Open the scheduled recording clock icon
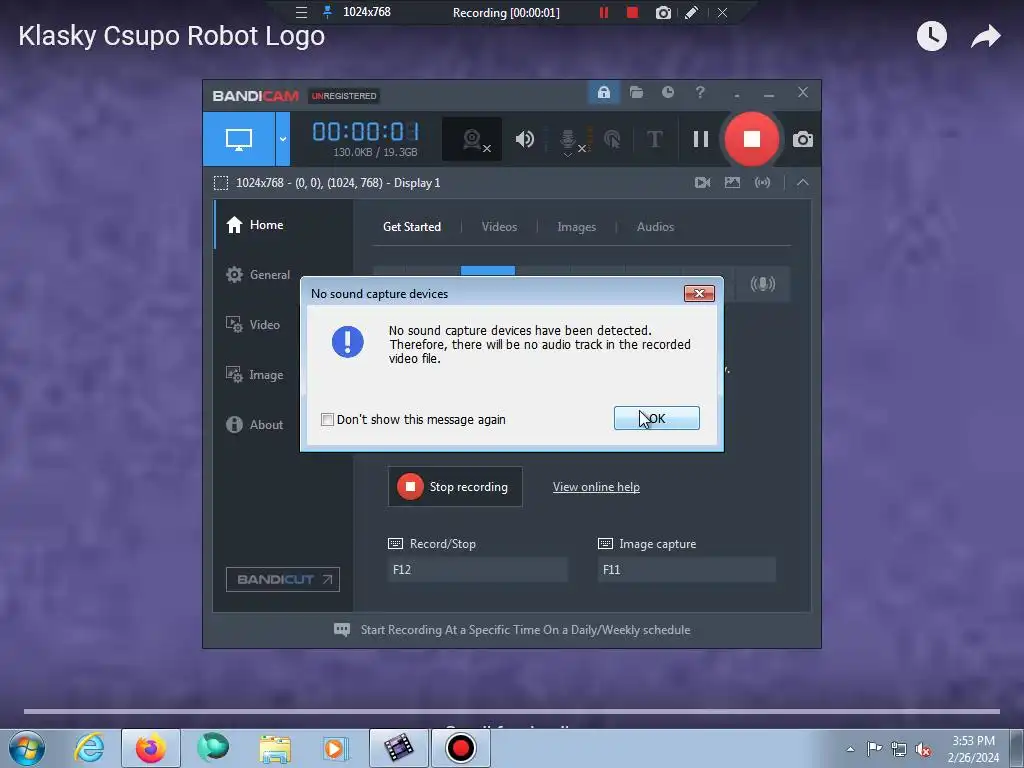1024x768 pixels. click(667, 93)
